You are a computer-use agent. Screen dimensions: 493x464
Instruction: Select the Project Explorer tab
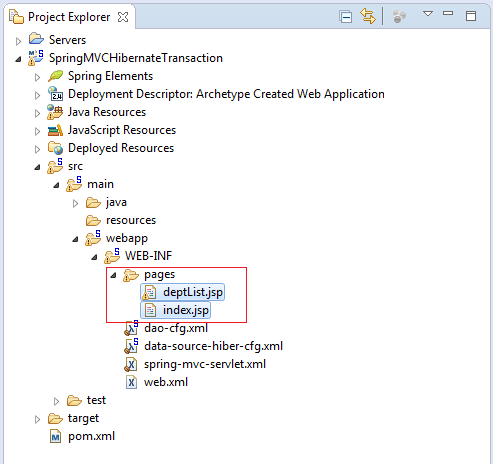[69, 17]
